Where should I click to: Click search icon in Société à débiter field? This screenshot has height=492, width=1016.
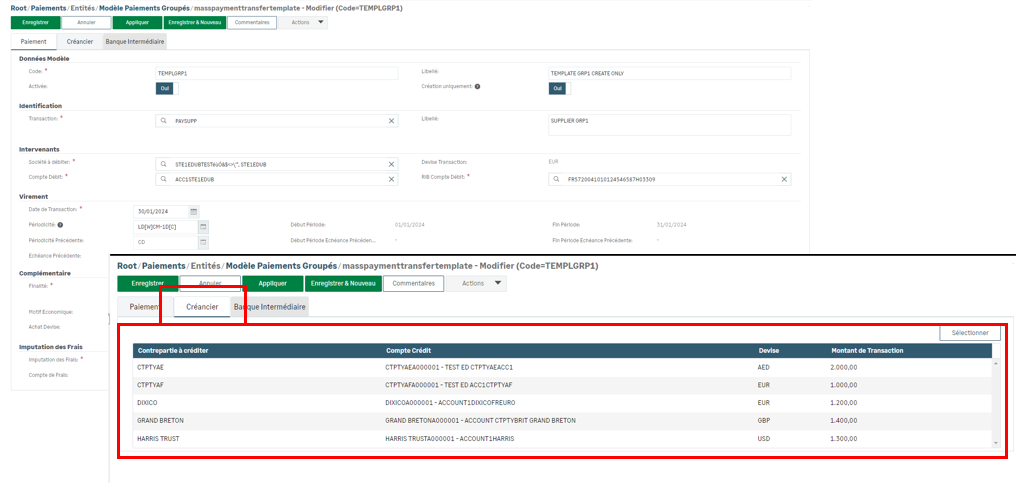point(163,164)
